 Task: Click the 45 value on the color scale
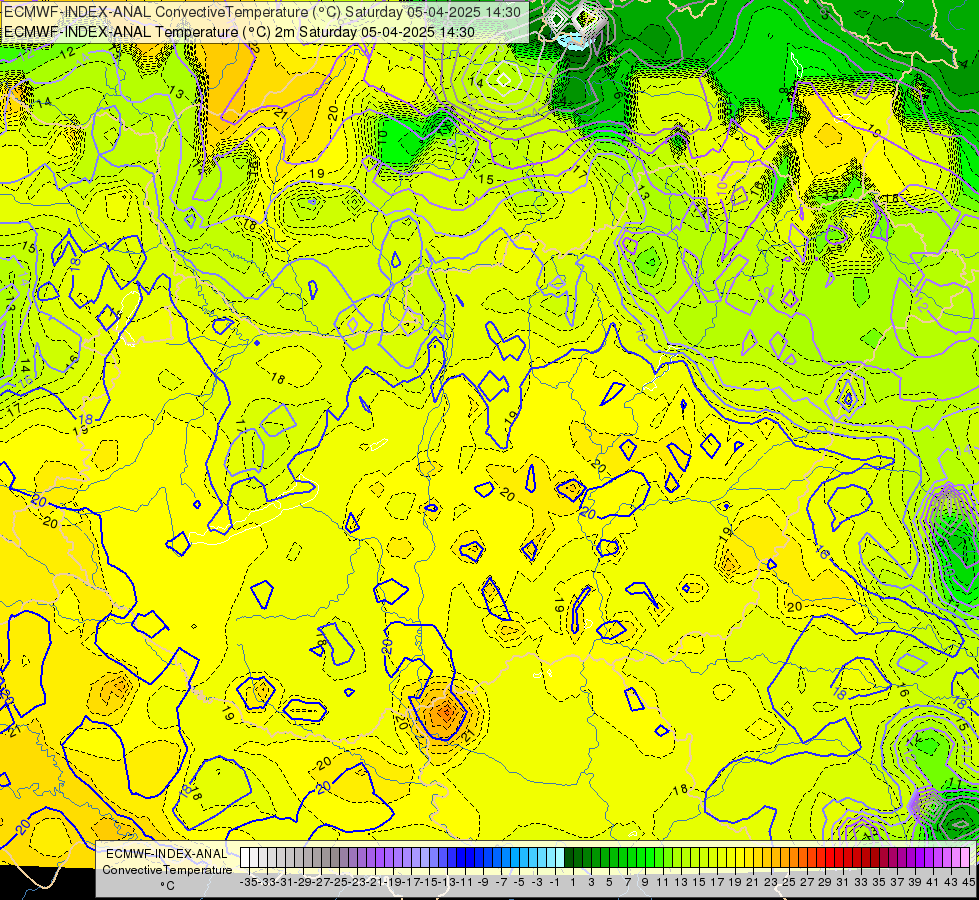[968, 882]
